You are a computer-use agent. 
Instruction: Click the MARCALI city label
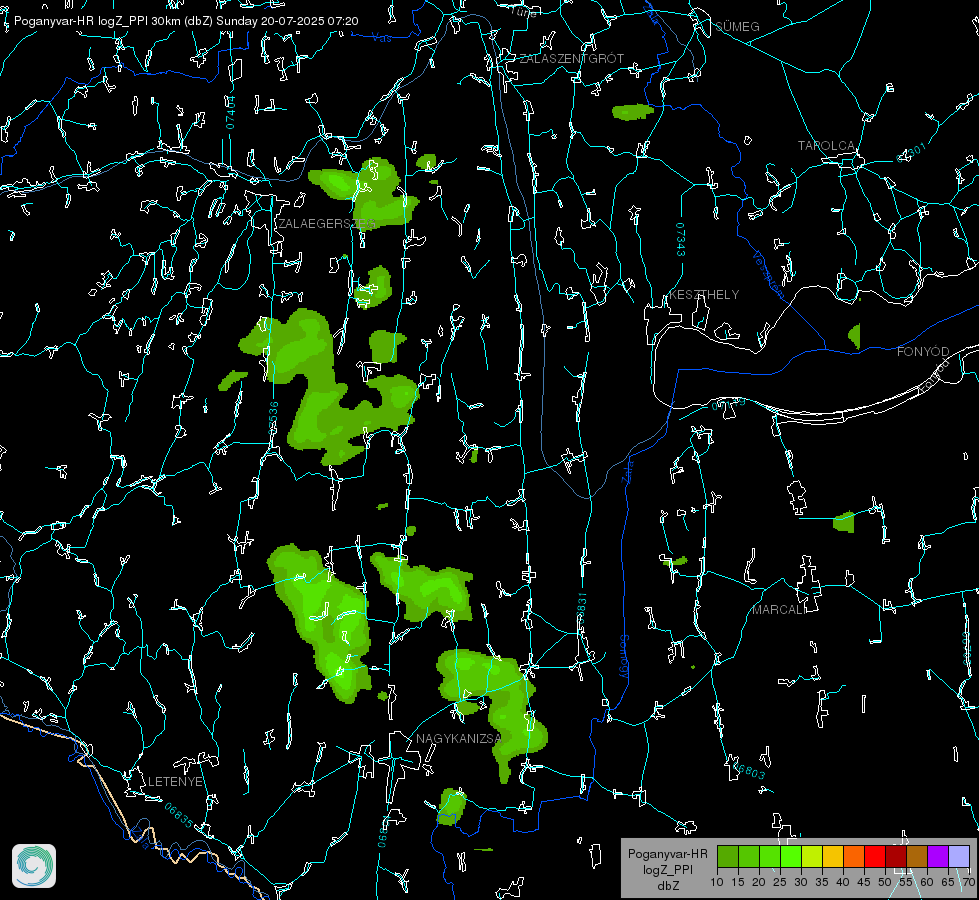780,610
